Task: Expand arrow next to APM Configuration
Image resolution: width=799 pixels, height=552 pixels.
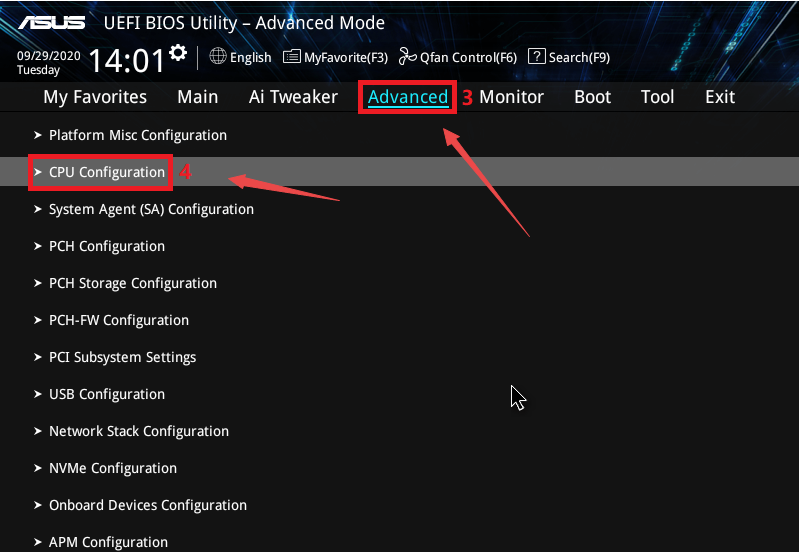Action: coord(38,542)
